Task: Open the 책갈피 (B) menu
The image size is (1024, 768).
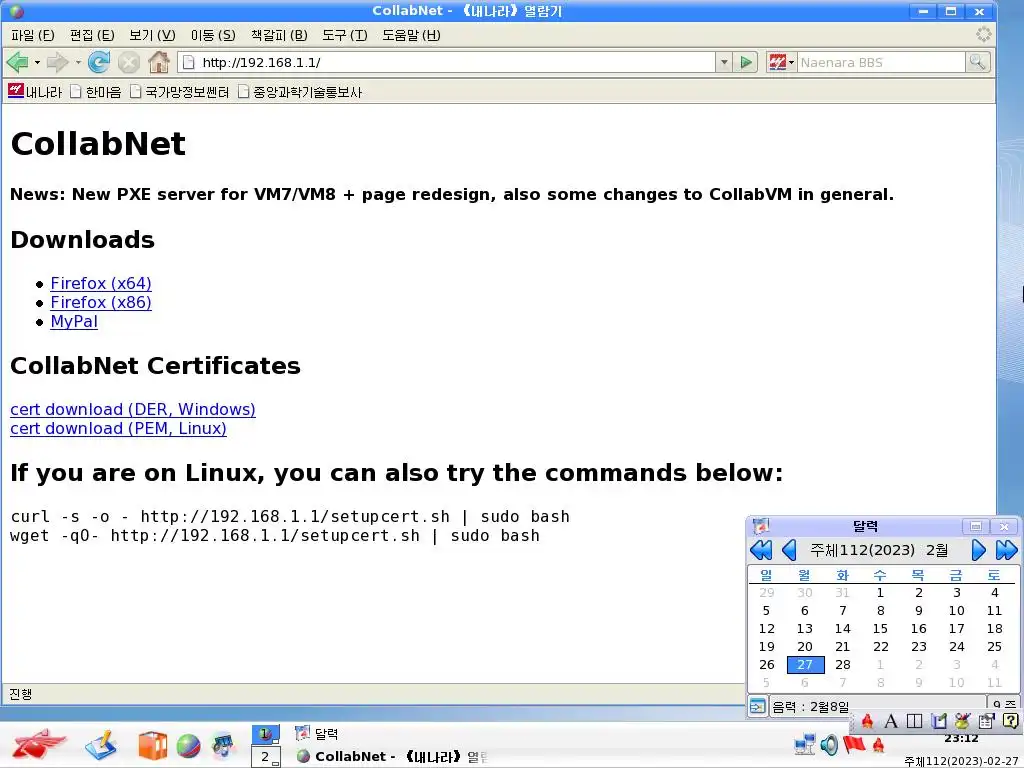Action: click(279, 35)
